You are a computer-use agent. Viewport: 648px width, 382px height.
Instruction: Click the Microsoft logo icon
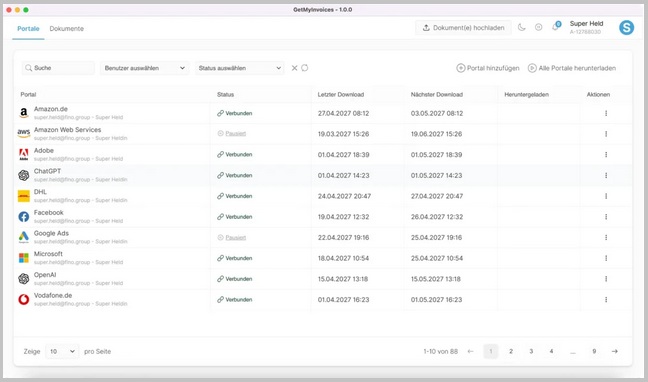click(24, 258)
